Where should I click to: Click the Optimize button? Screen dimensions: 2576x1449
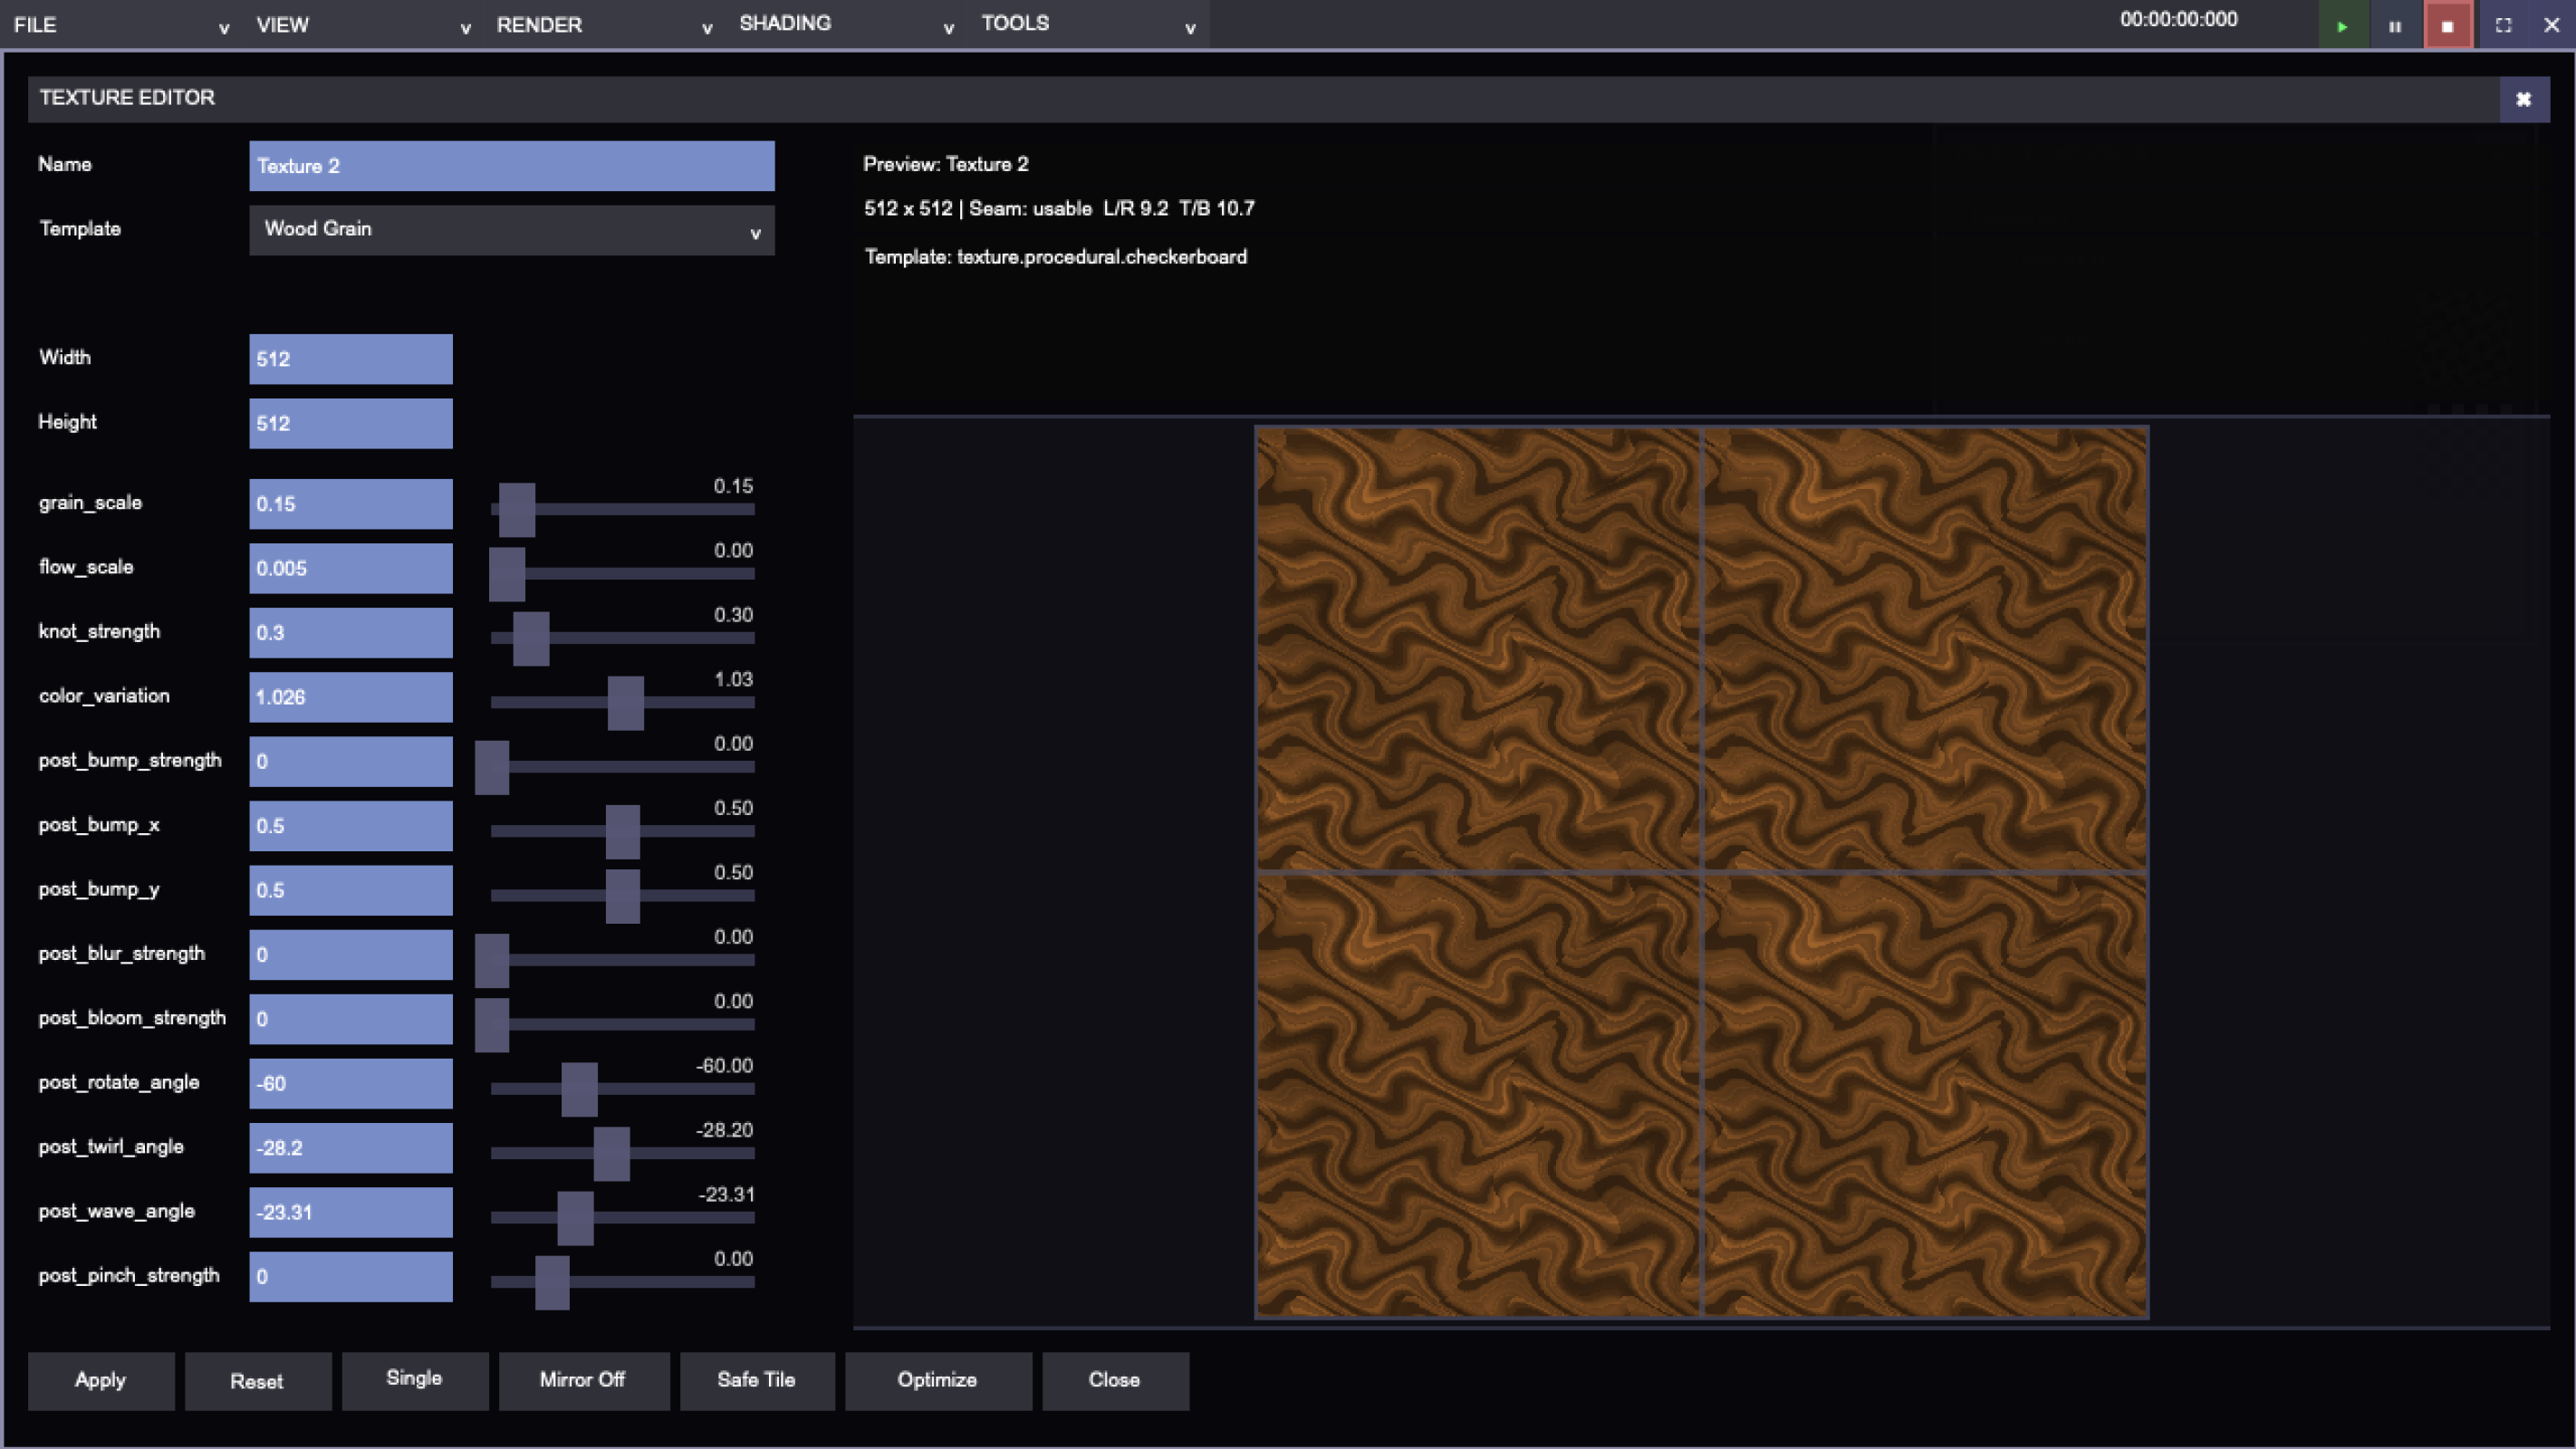click(937, 1380)
